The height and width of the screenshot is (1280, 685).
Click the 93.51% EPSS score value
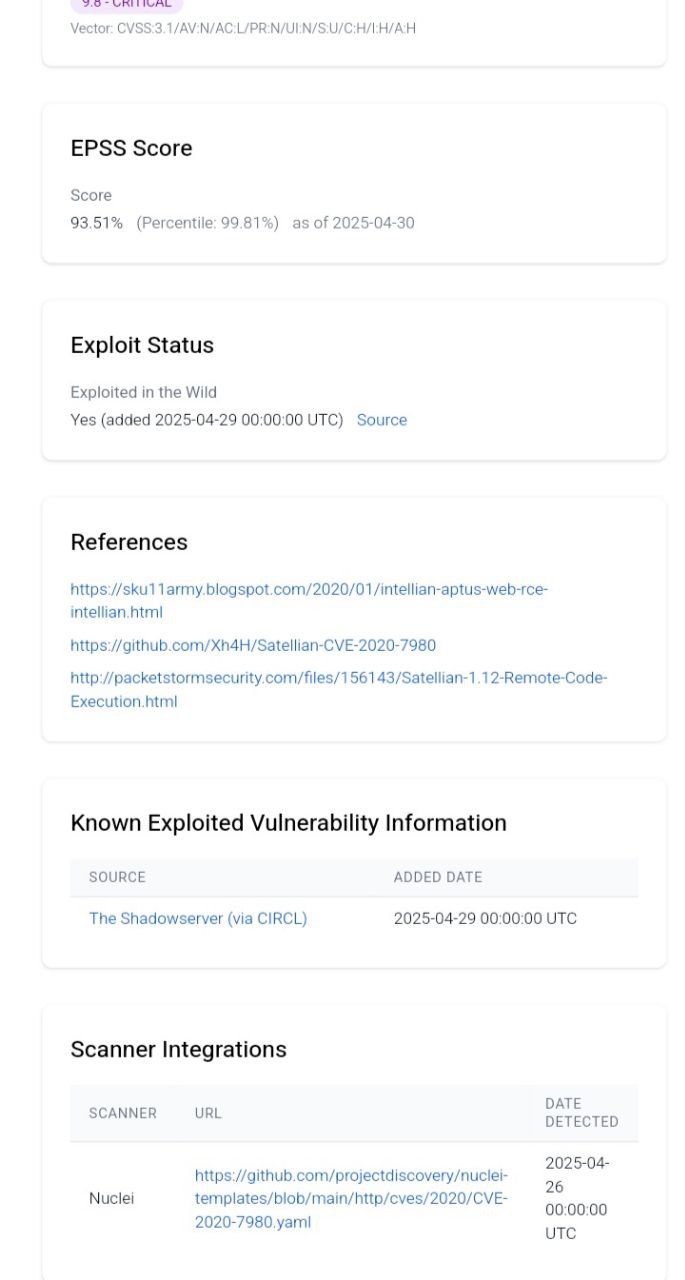tap(96, 223)
